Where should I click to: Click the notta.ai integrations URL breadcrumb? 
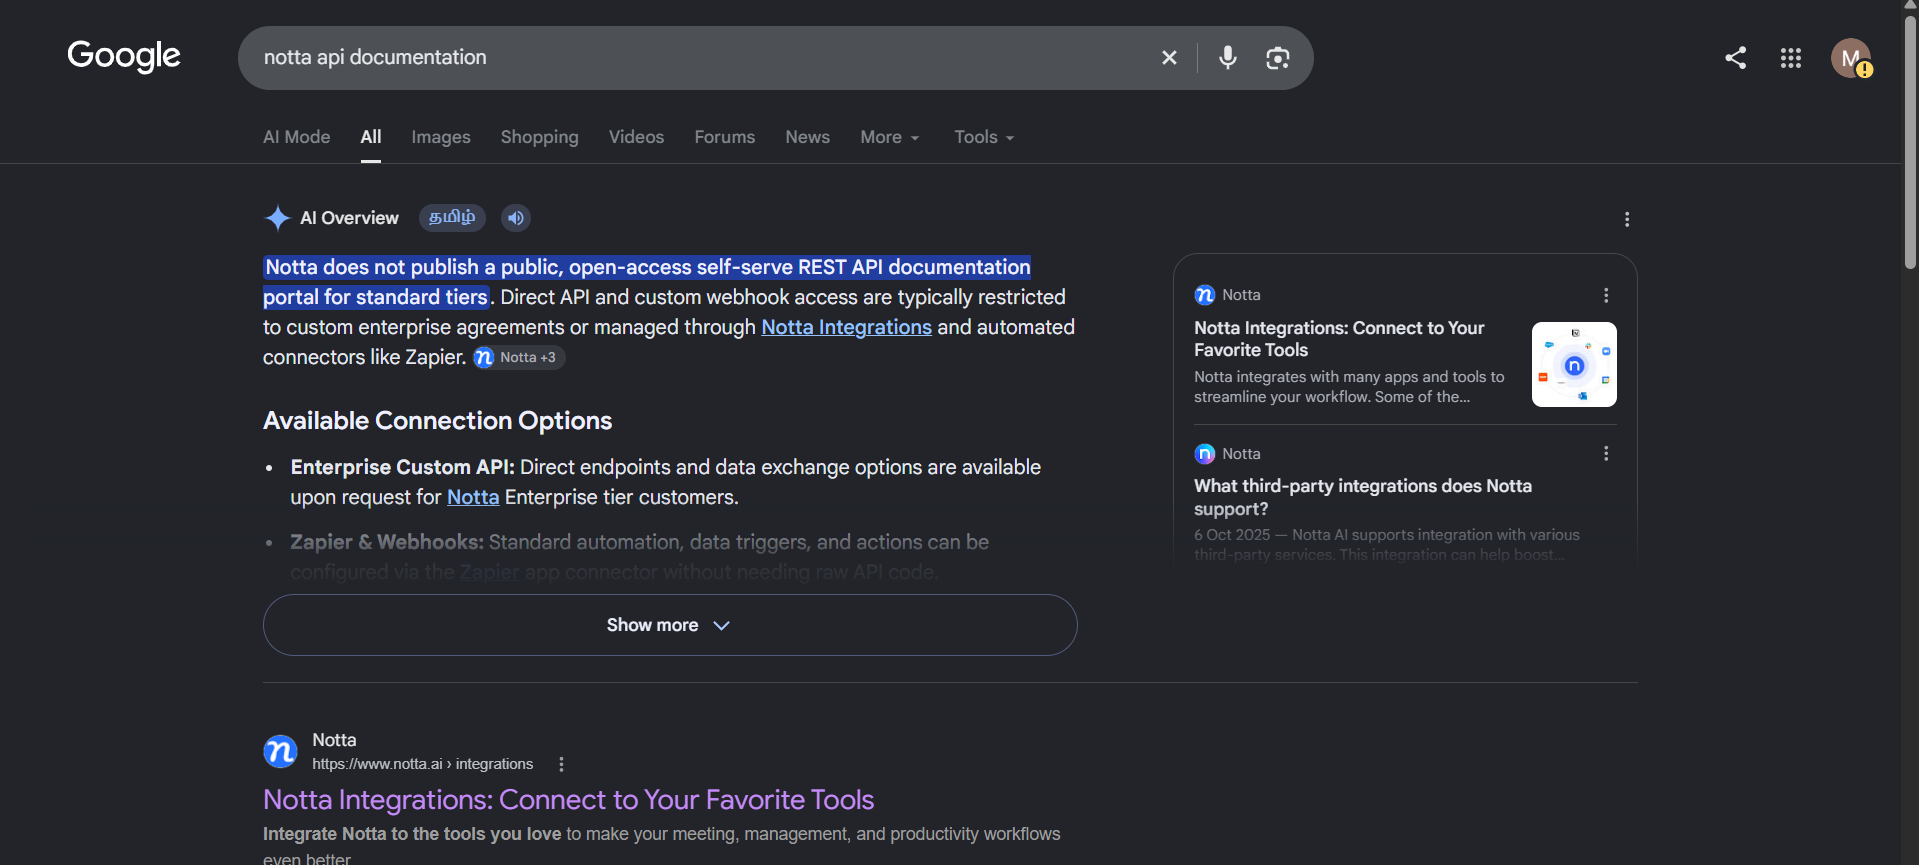[422, 764]
